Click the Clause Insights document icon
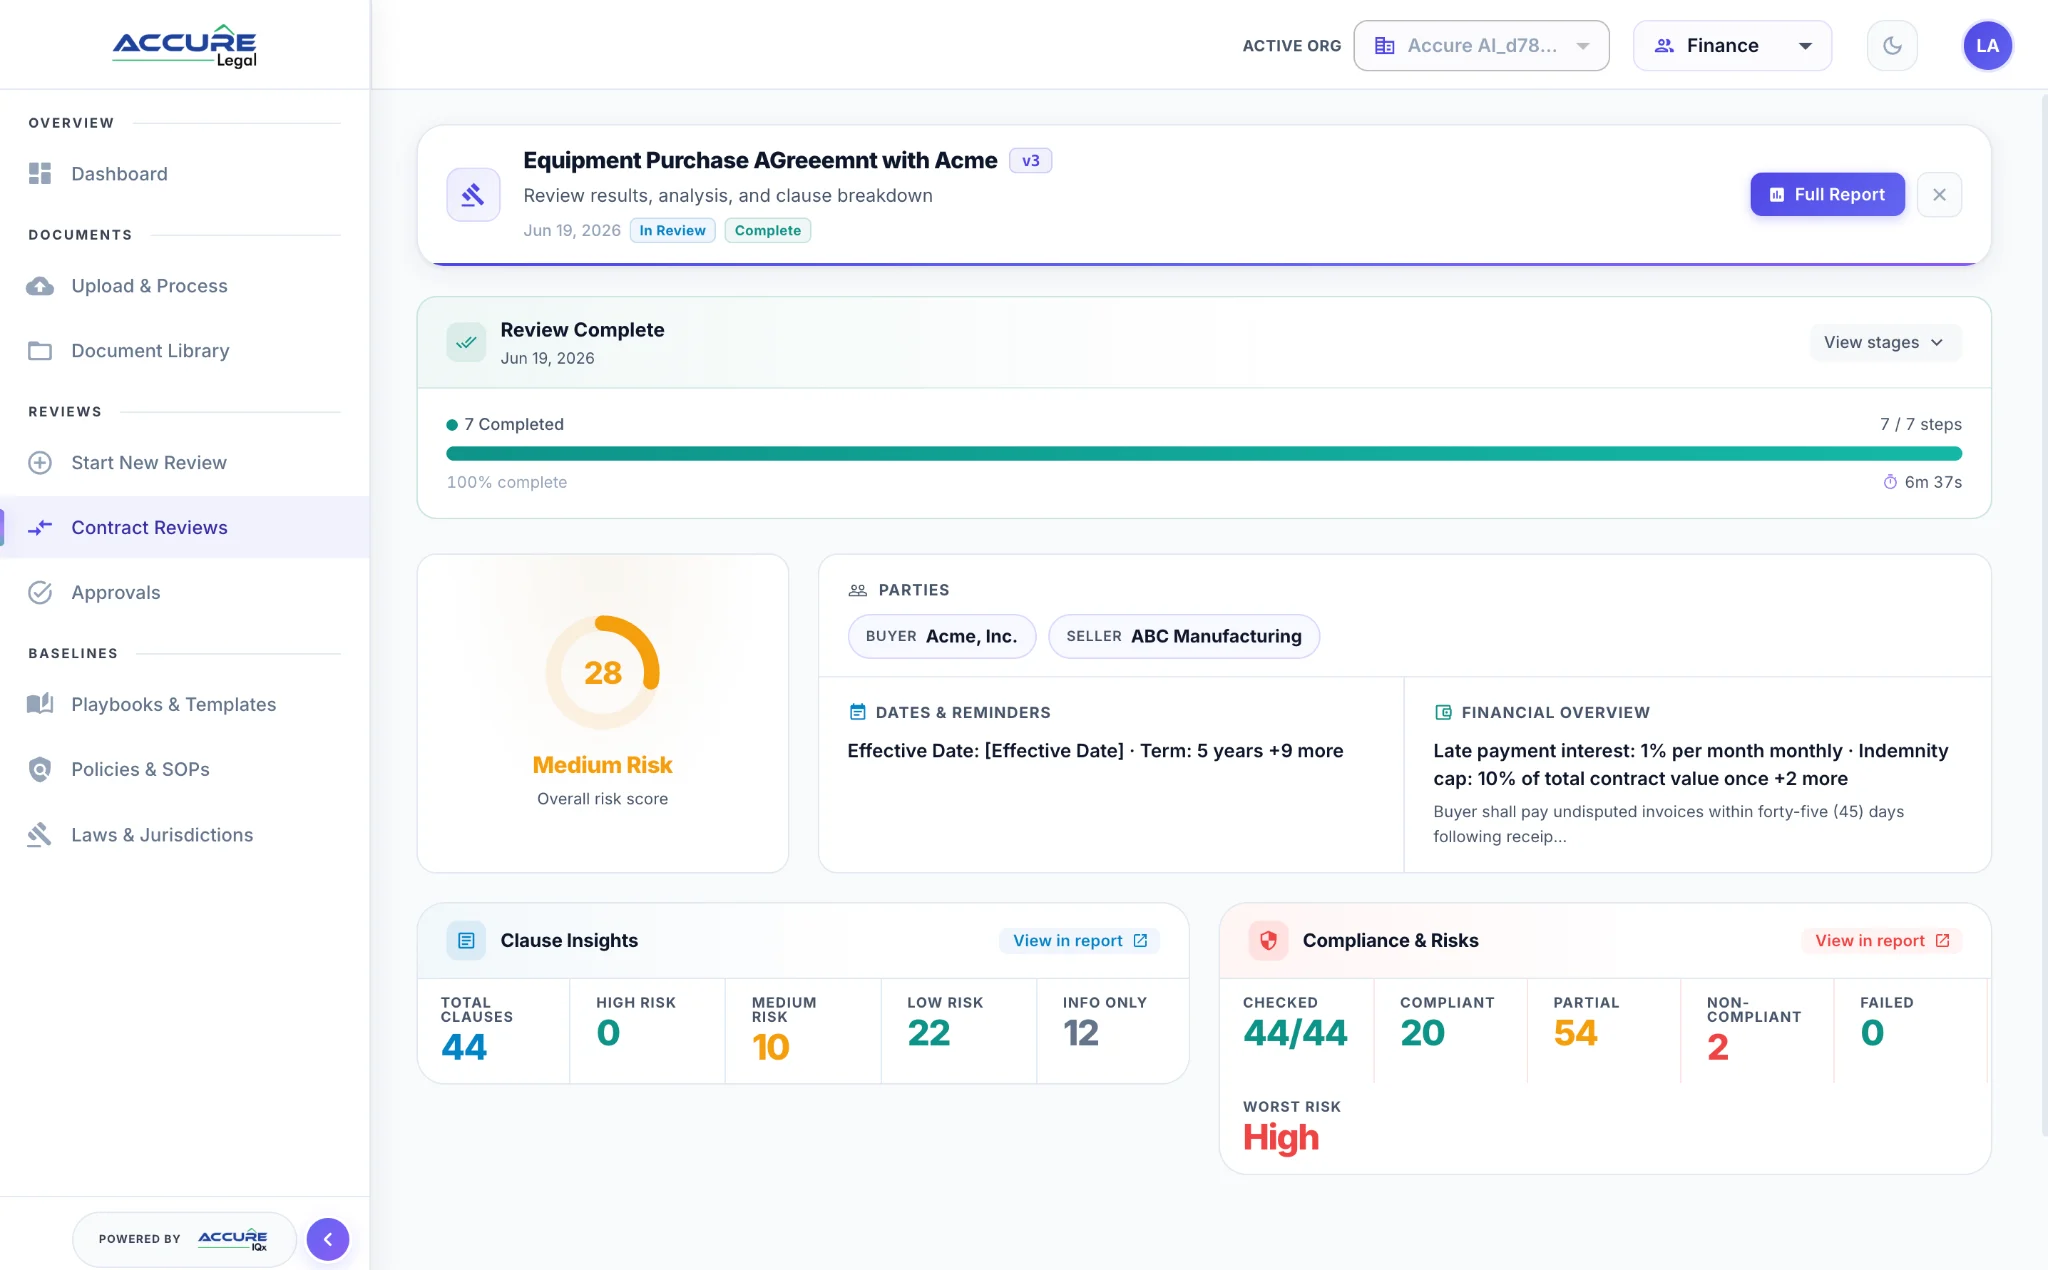The image size is (2048, 1270). (x=466, y=941)
